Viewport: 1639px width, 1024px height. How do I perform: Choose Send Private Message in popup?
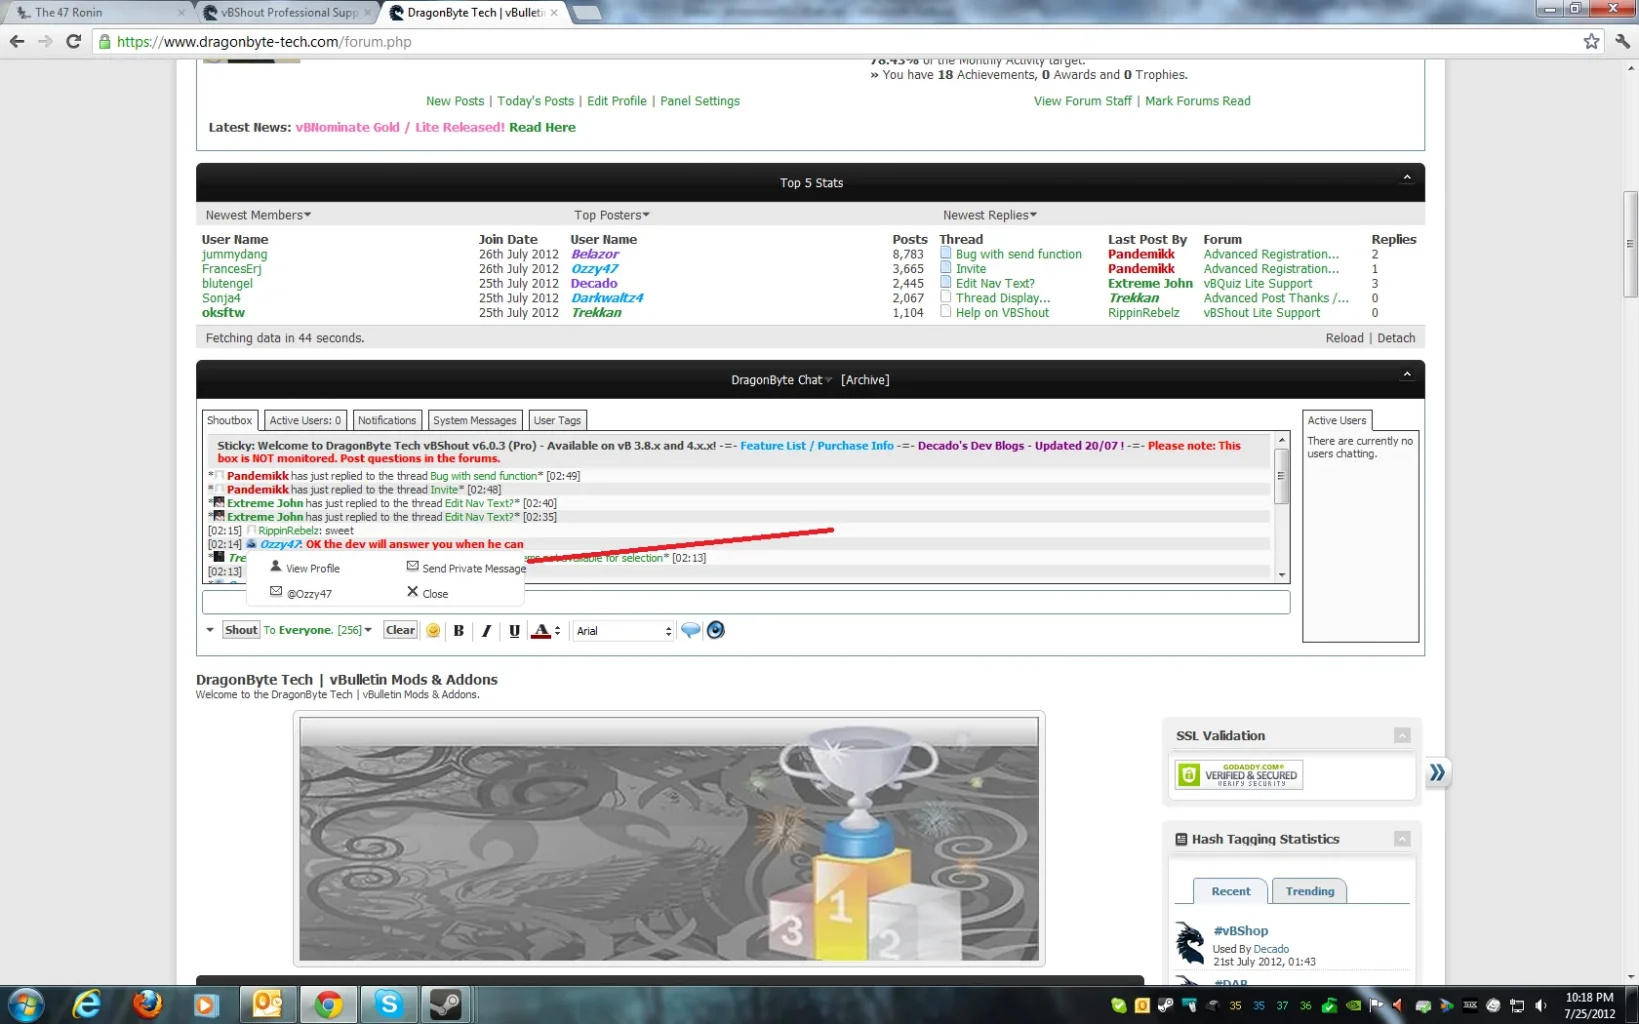(x=466, y=567)
